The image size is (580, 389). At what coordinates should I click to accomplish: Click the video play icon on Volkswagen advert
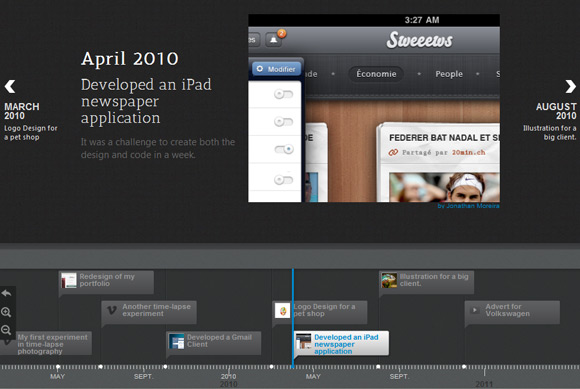475,310
